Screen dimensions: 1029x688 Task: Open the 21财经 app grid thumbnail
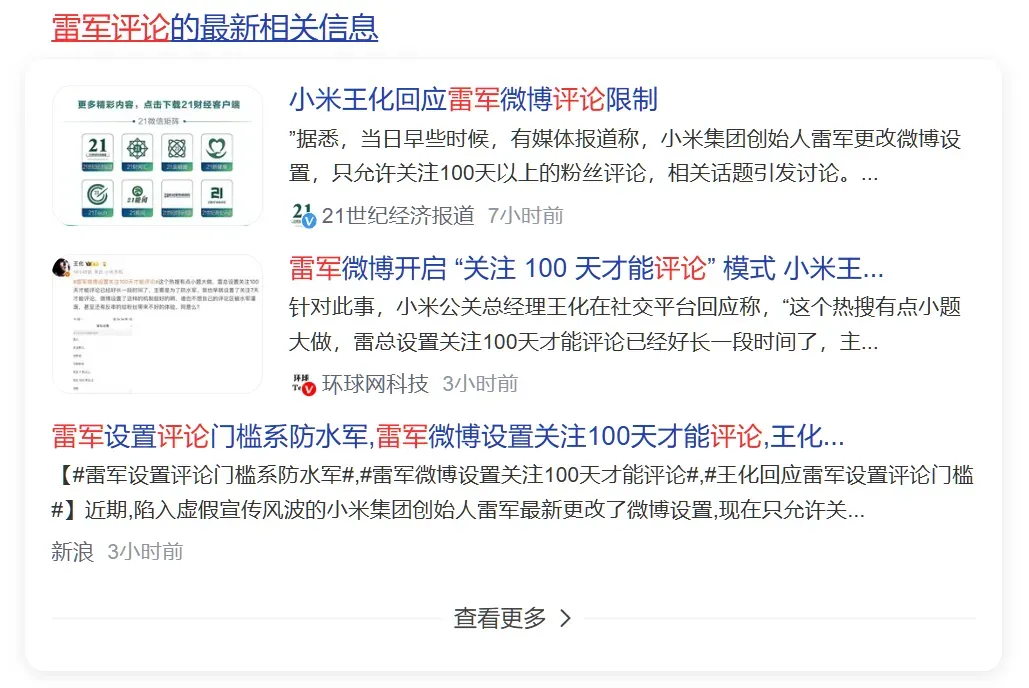(158, 156)
